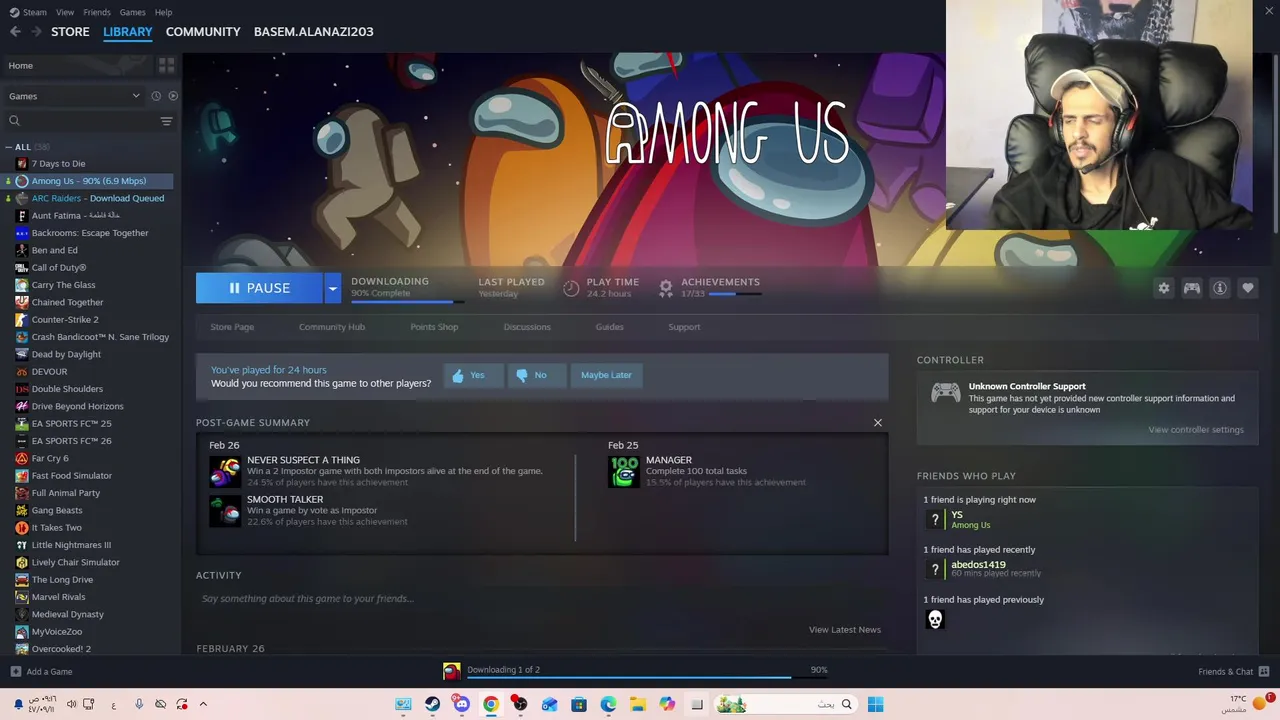This screenshot has height=720, width=1280.
Task: Open the Community Hub link
Action: pos(332,327)
